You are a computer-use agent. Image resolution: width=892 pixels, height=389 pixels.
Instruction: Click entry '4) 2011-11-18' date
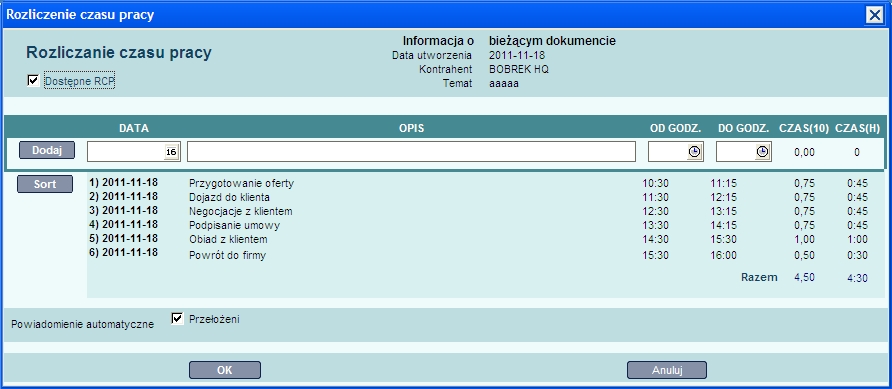[123, 224]
